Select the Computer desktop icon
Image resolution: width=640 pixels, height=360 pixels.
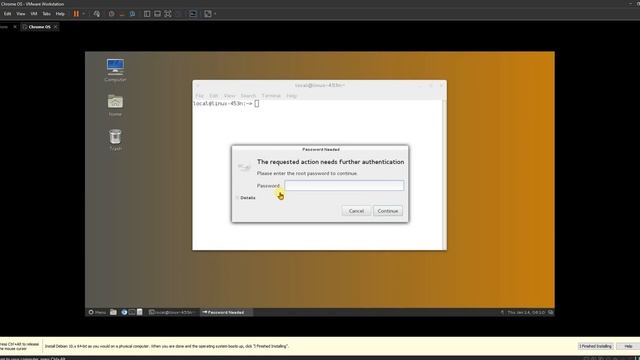116,70
